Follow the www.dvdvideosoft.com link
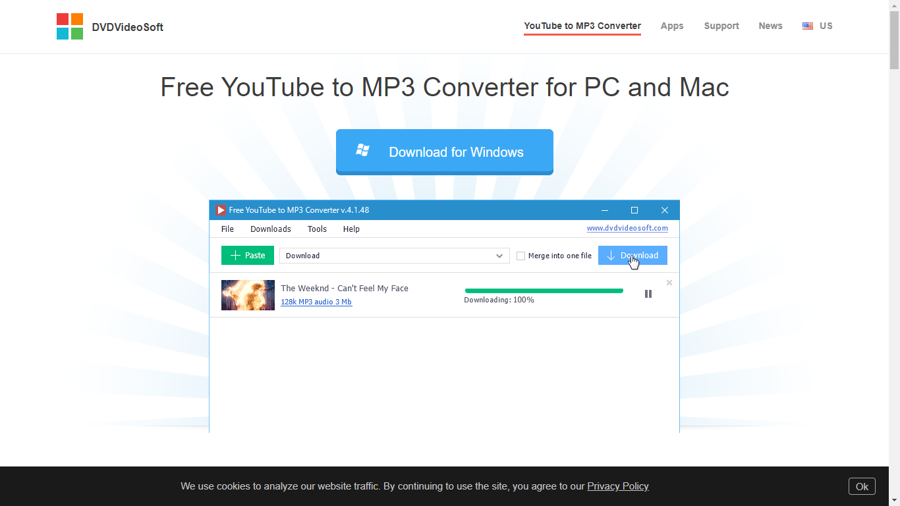 [x=627, y=228]
